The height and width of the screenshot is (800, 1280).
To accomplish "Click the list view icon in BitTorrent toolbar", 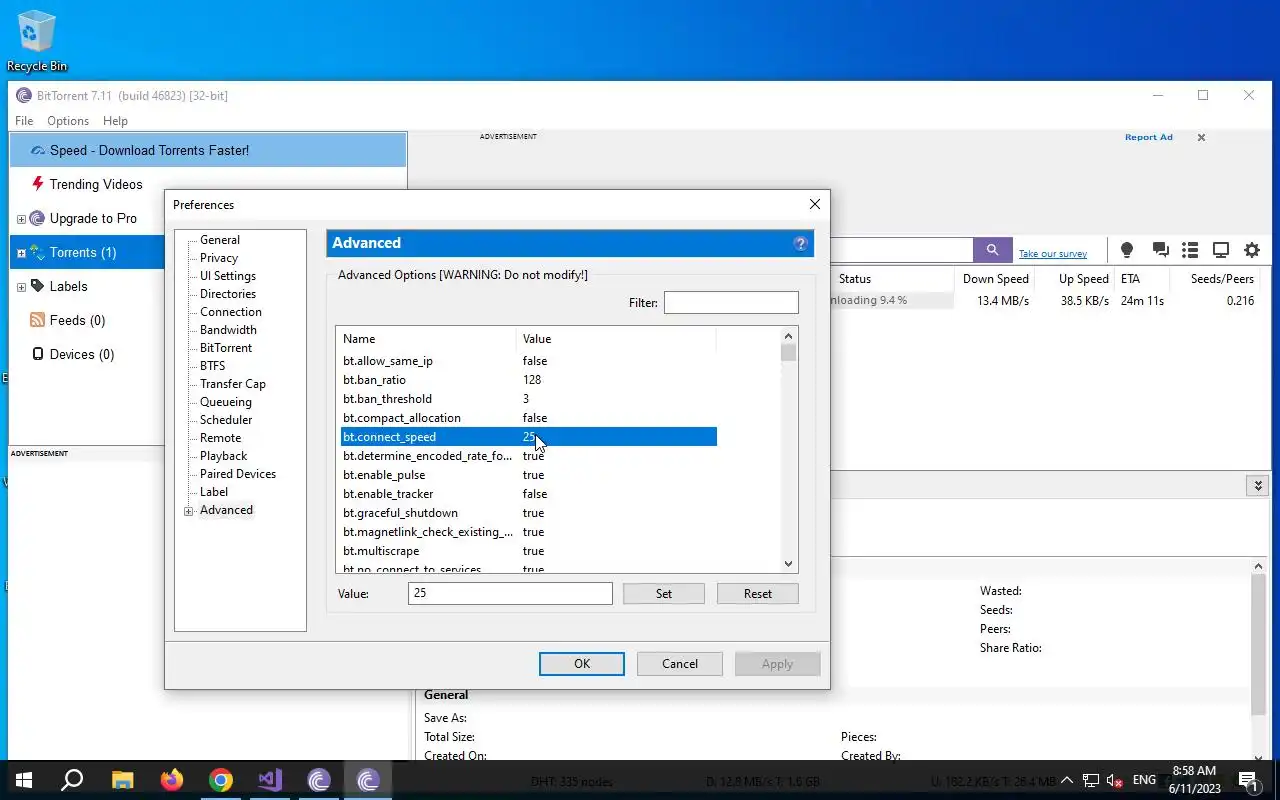I will [1190, 250].
